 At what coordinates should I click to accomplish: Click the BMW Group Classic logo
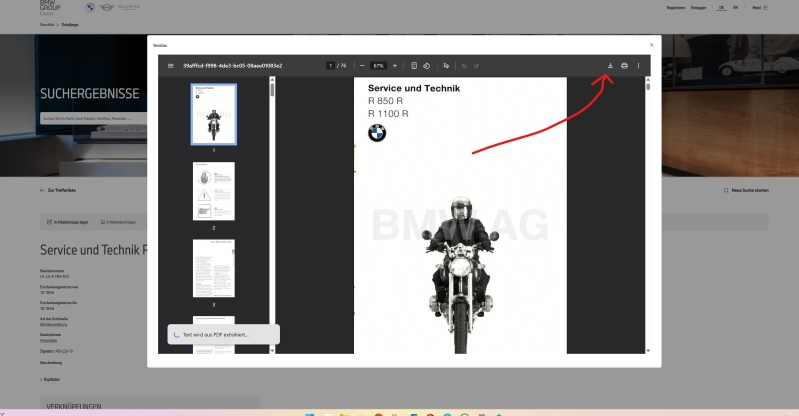click(x=50, y=8)
